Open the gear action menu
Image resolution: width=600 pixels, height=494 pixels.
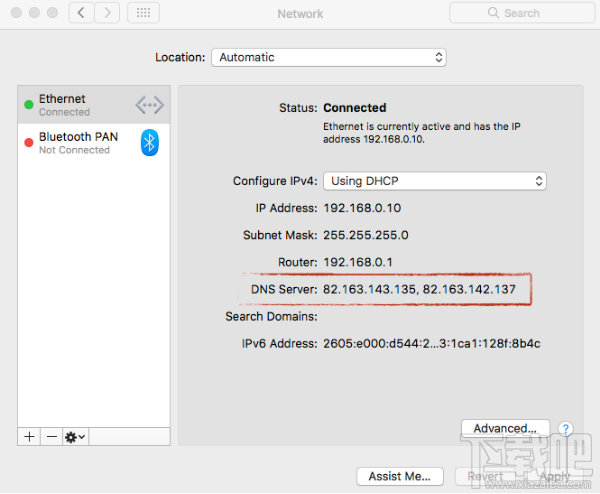tap(75, 437)
